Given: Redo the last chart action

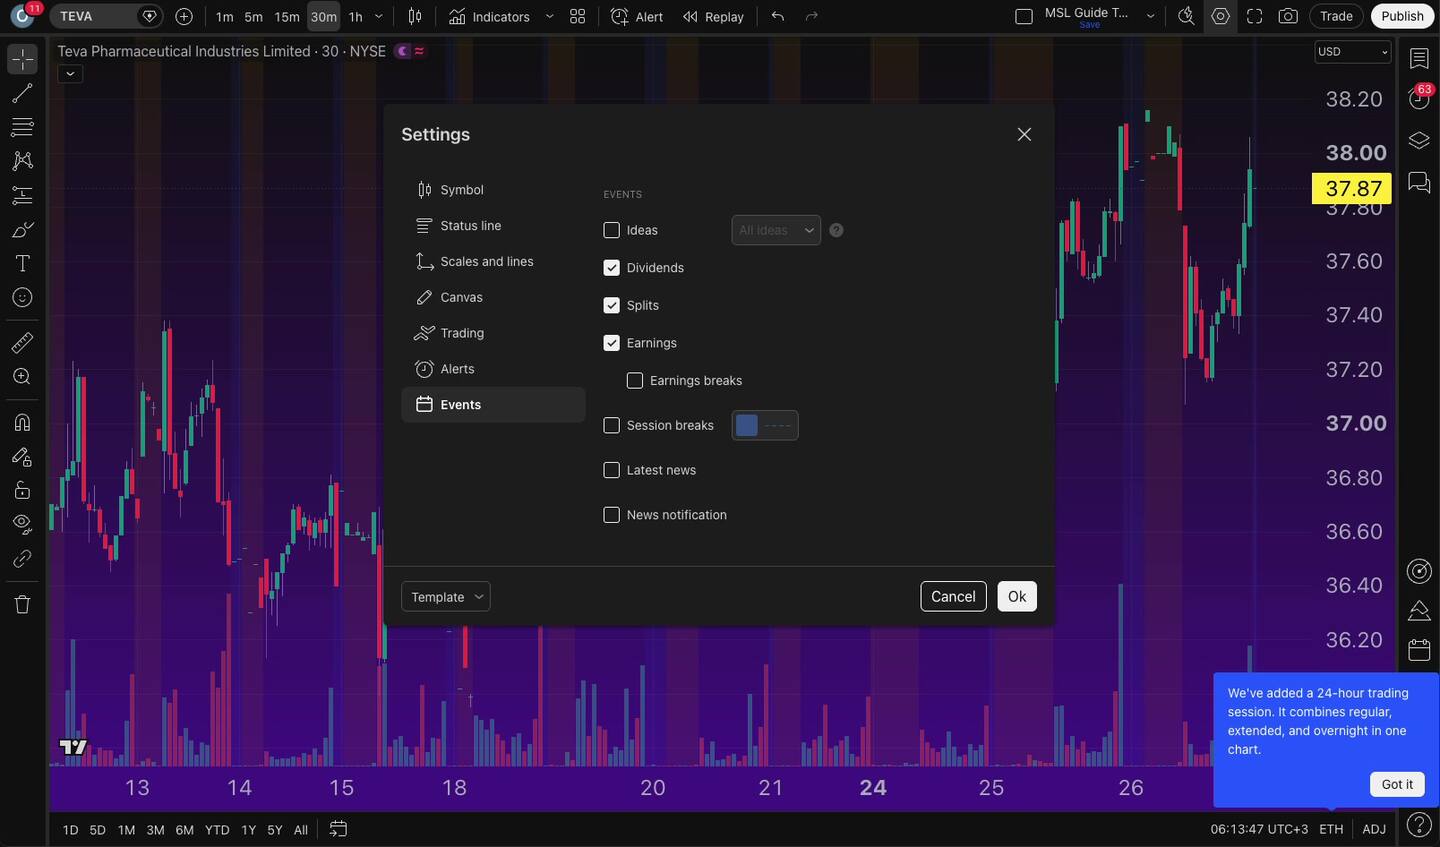Looking at the screenshot, I should pos(812,16).
